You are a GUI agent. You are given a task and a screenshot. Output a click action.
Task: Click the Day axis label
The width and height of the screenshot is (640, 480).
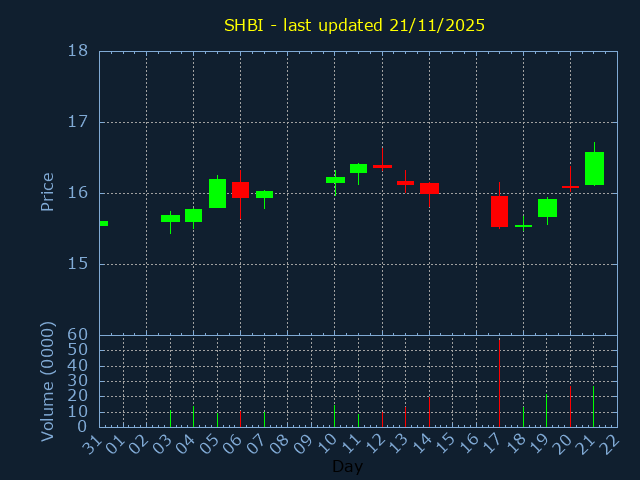[x=347, y=466]
